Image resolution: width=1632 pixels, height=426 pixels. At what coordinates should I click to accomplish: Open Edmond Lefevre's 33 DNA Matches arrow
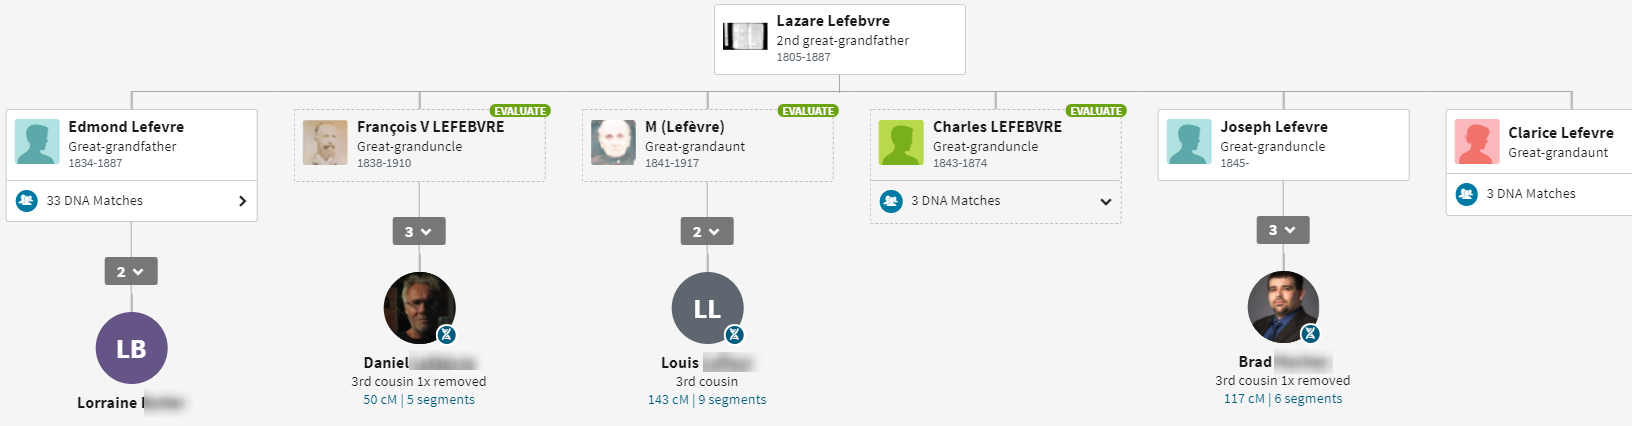pyautogui.click(x=242, y=201)
